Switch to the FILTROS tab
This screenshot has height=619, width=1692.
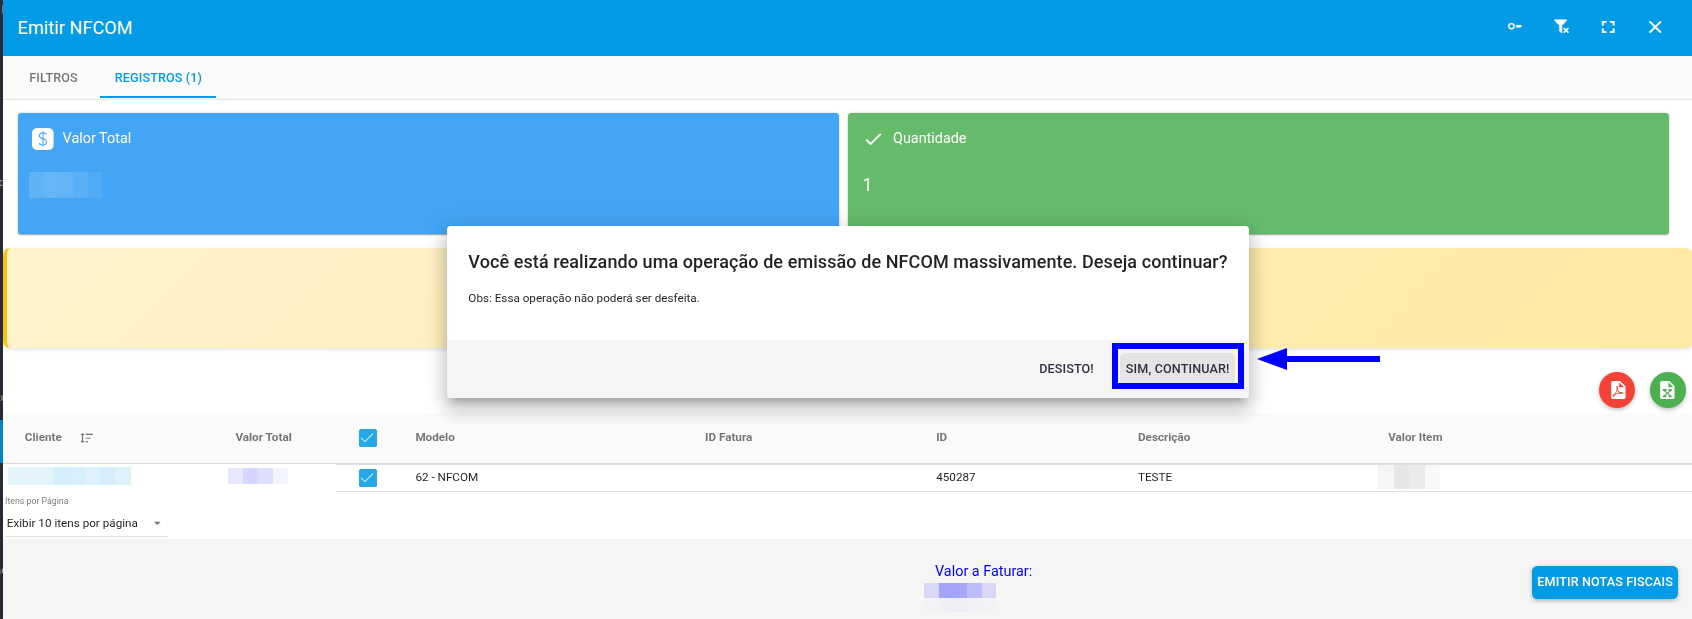[53, 78]
